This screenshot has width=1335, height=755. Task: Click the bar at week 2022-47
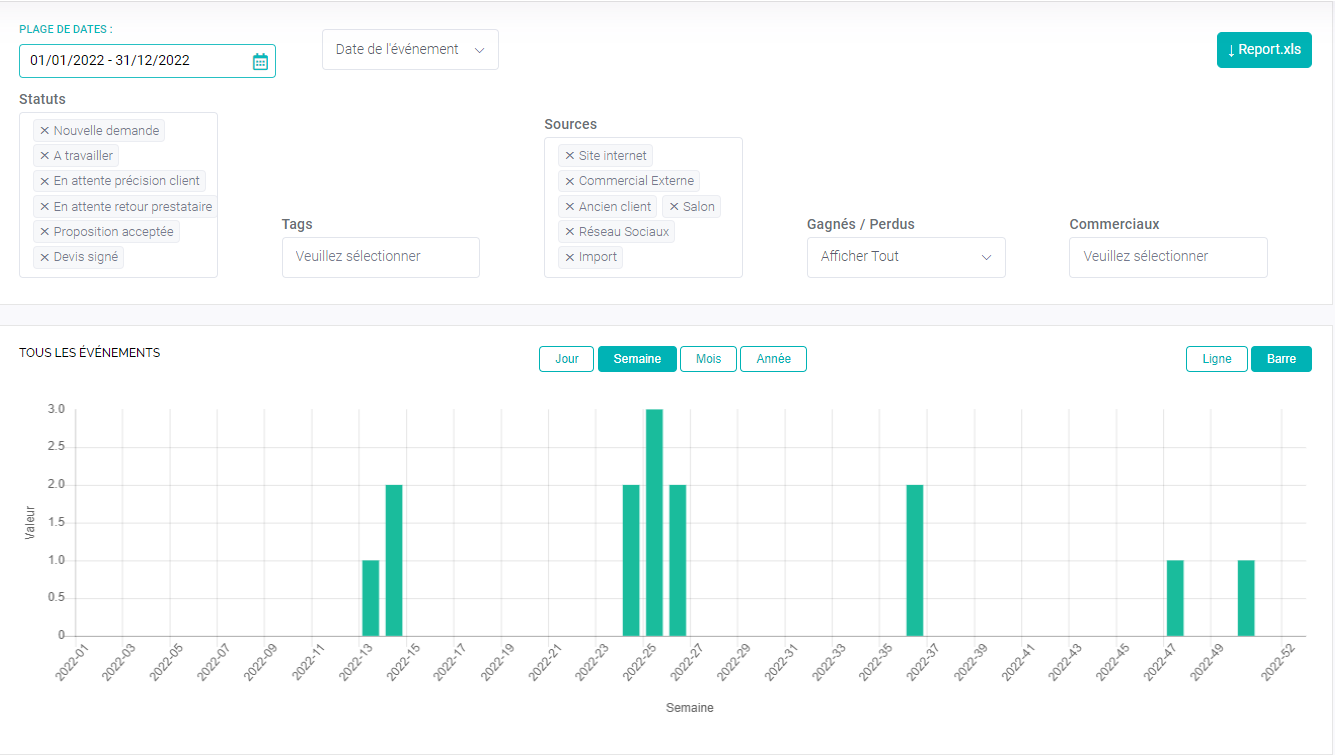[1175, 598]
